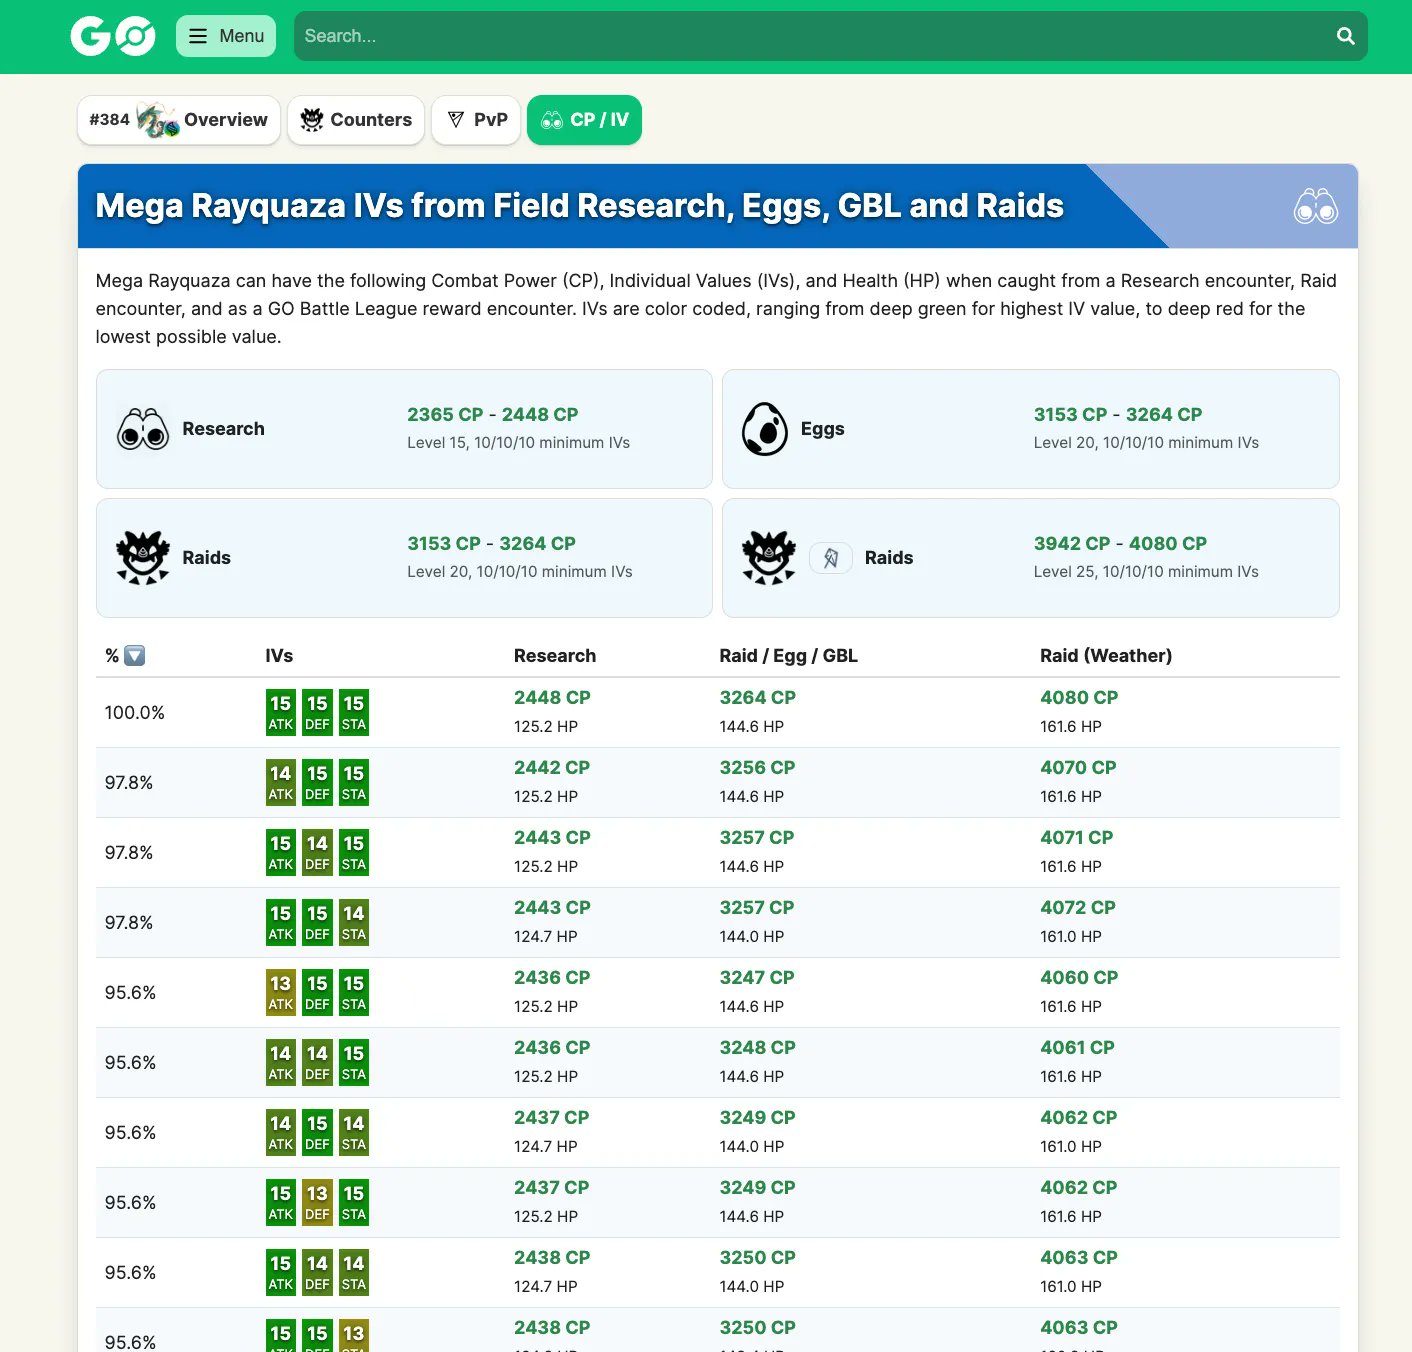Click 2365 CP - 2448 CP Research range
The width and height of the screenshot is (1412, 1352).
pyautogui.click(x=493, y=415)
